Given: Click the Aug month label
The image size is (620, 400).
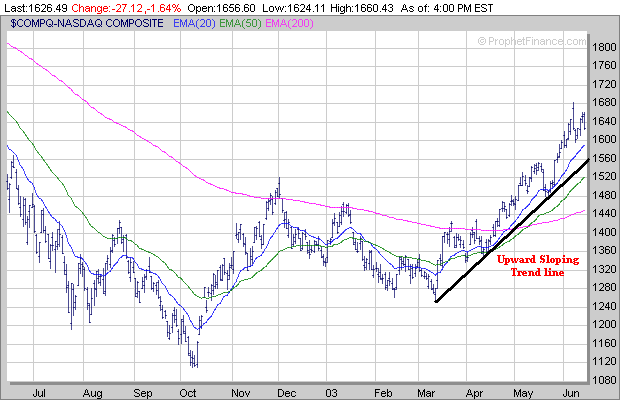Looking at the screenshot, I should [x=93, y=393].
